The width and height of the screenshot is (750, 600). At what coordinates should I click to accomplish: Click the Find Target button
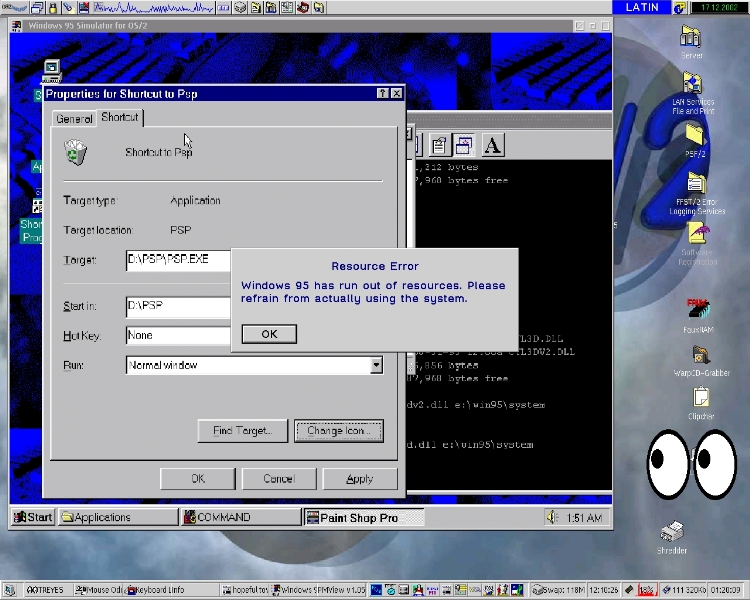[x=243, y=431]
